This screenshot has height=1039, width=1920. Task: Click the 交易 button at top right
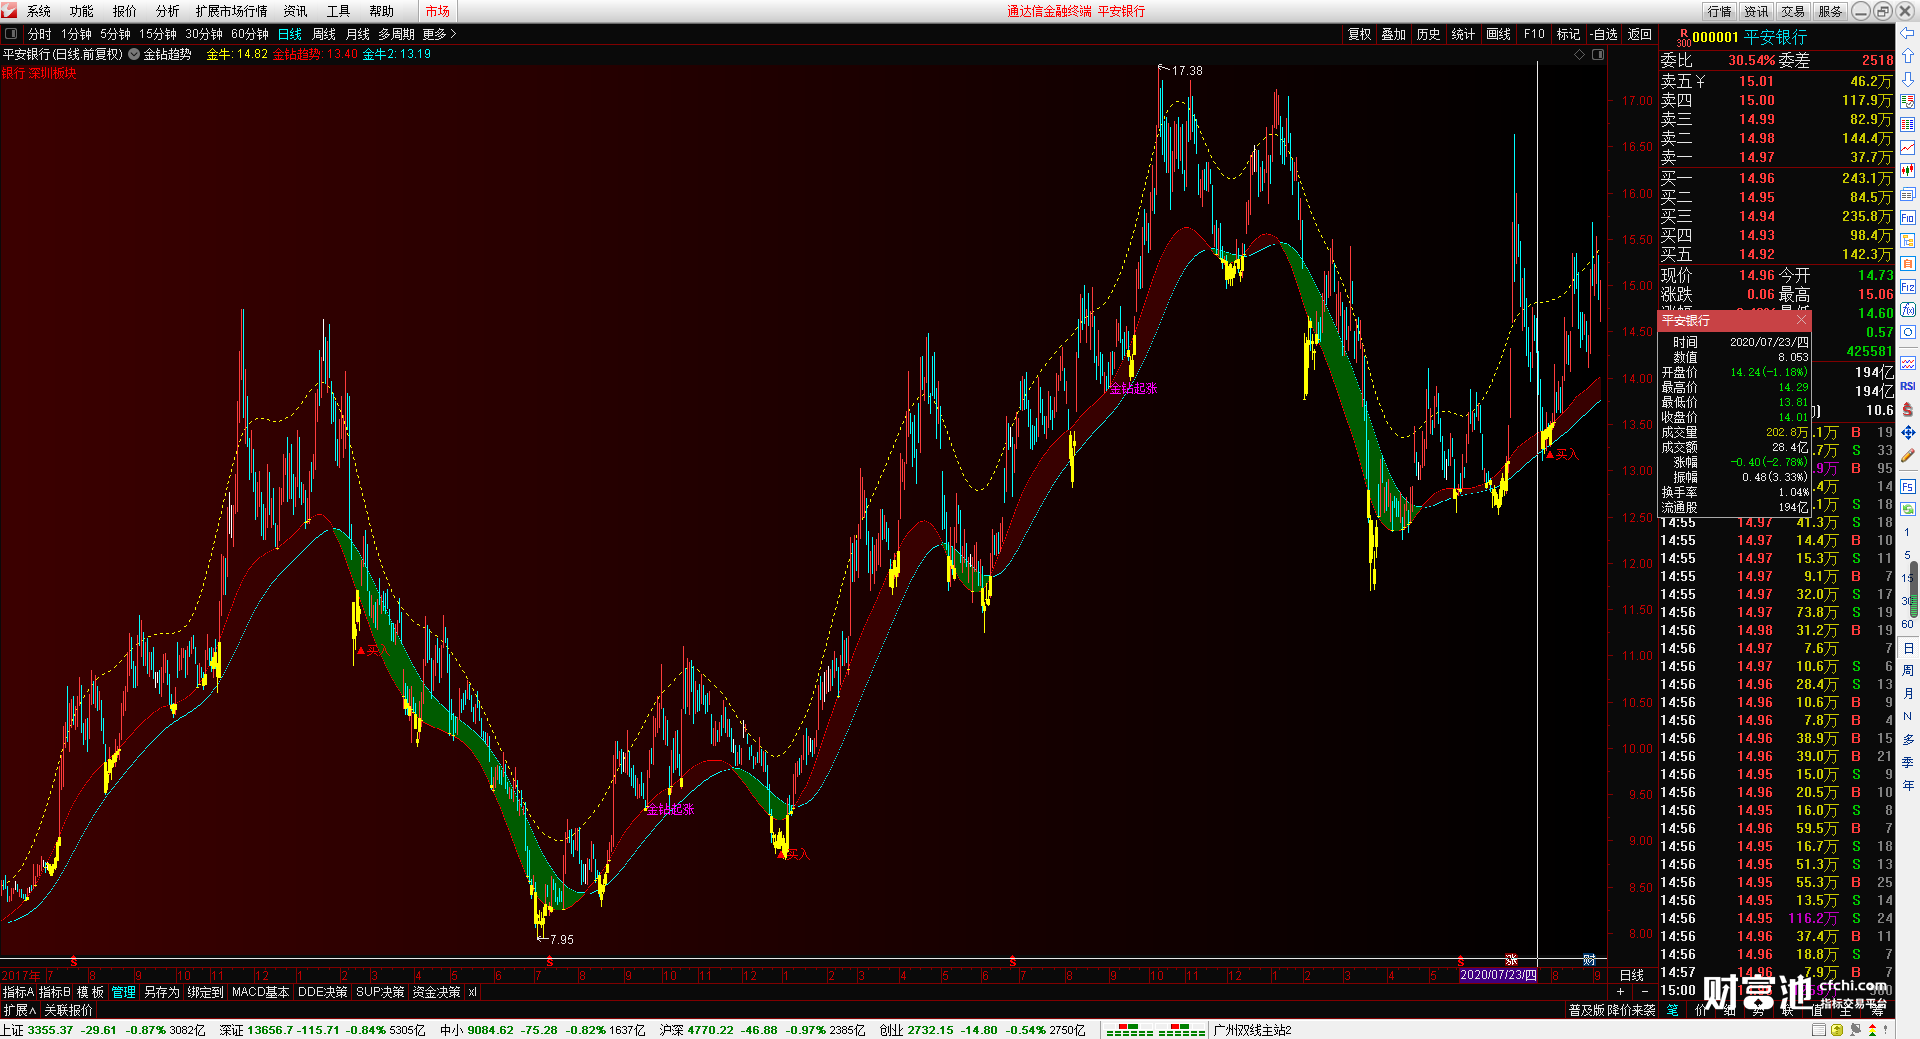coord(1793,11)
